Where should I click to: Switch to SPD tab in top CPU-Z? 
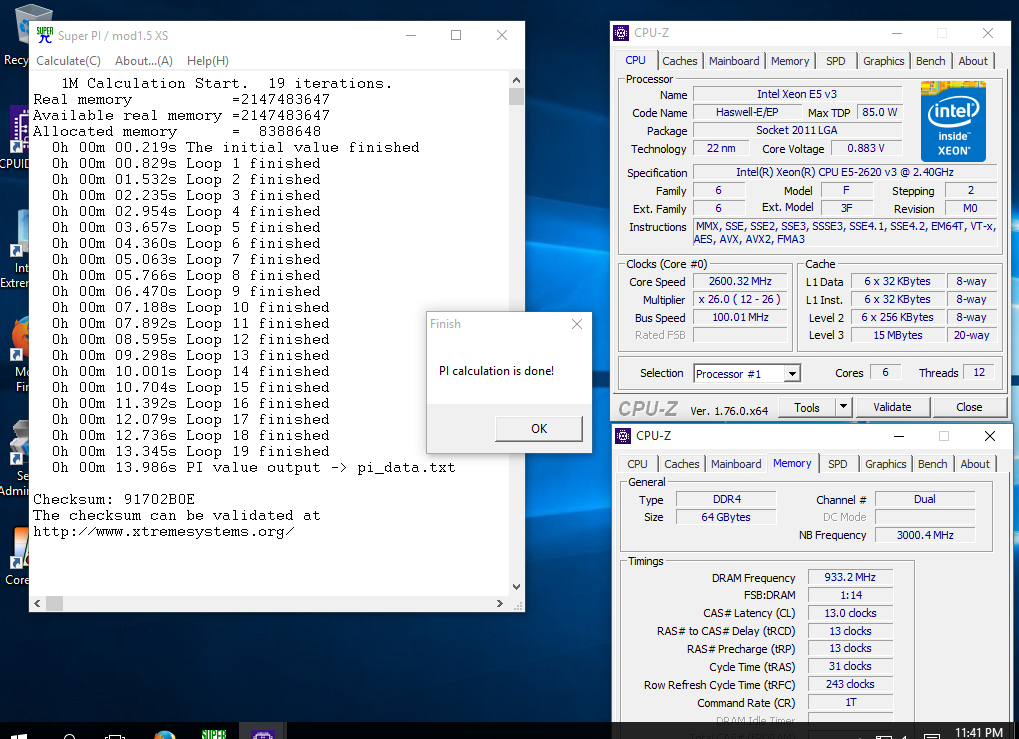(x=836, y=61)
